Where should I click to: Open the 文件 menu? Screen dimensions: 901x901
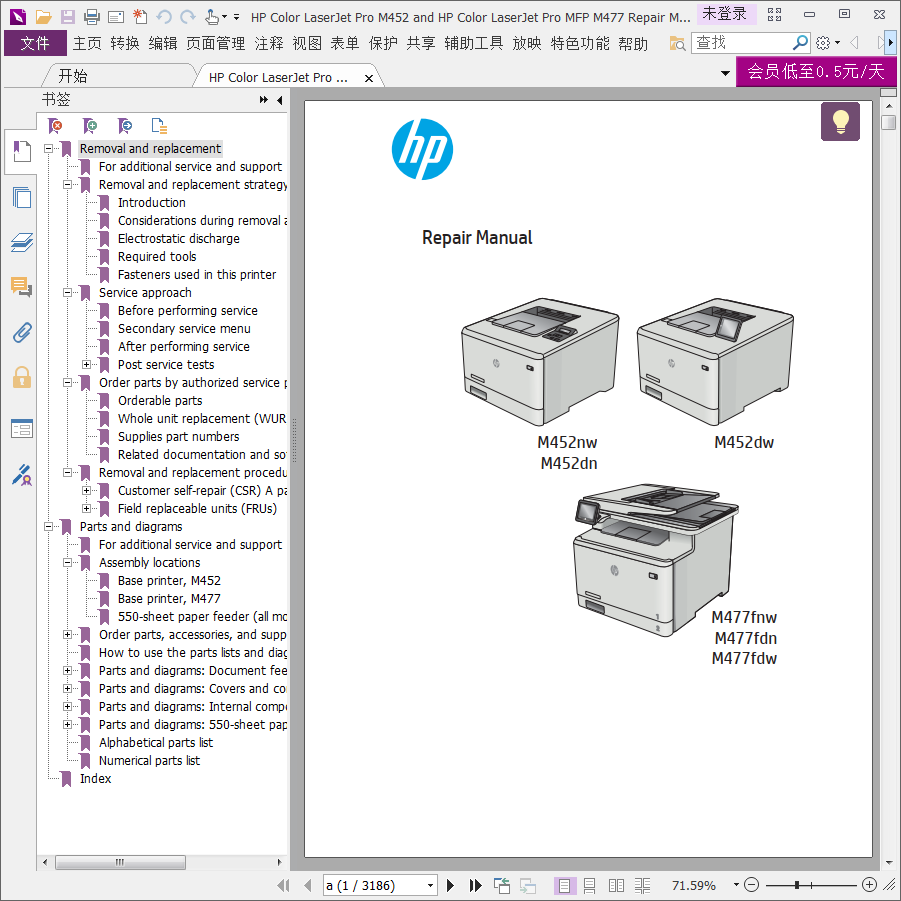click(x=35, y=44)
